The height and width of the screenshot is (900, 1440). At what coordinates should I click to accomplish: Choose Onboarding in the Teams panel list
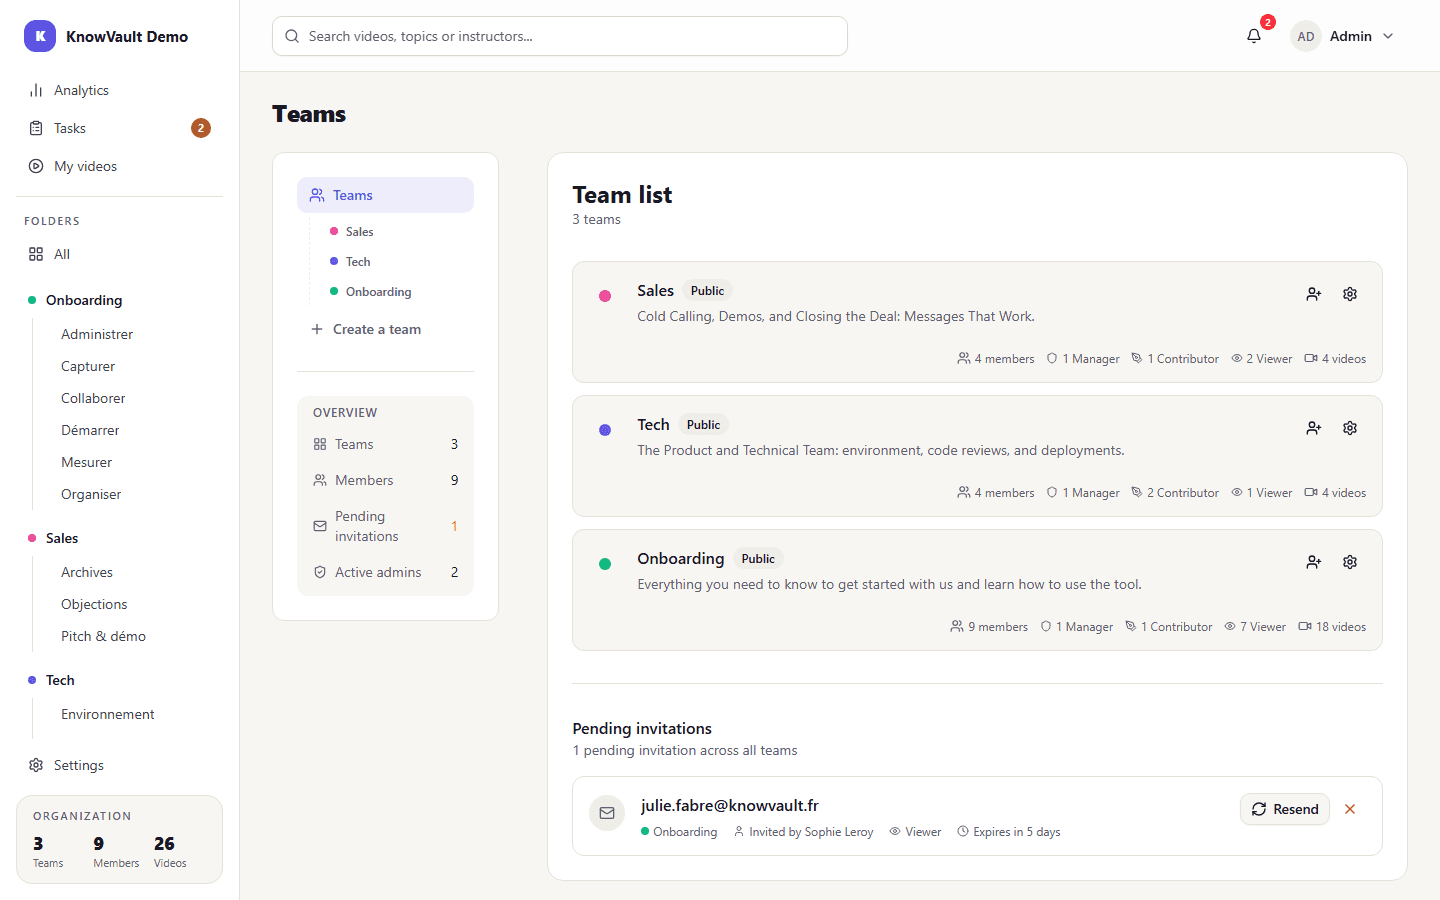(x=379, y=292)
